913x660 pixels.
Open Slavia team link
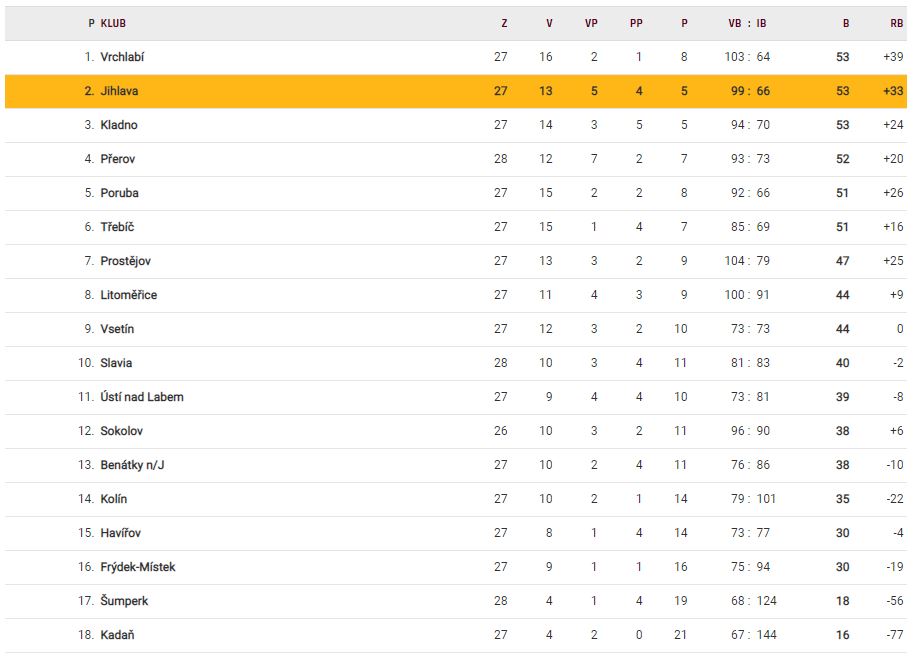click(x=116, y=363)
